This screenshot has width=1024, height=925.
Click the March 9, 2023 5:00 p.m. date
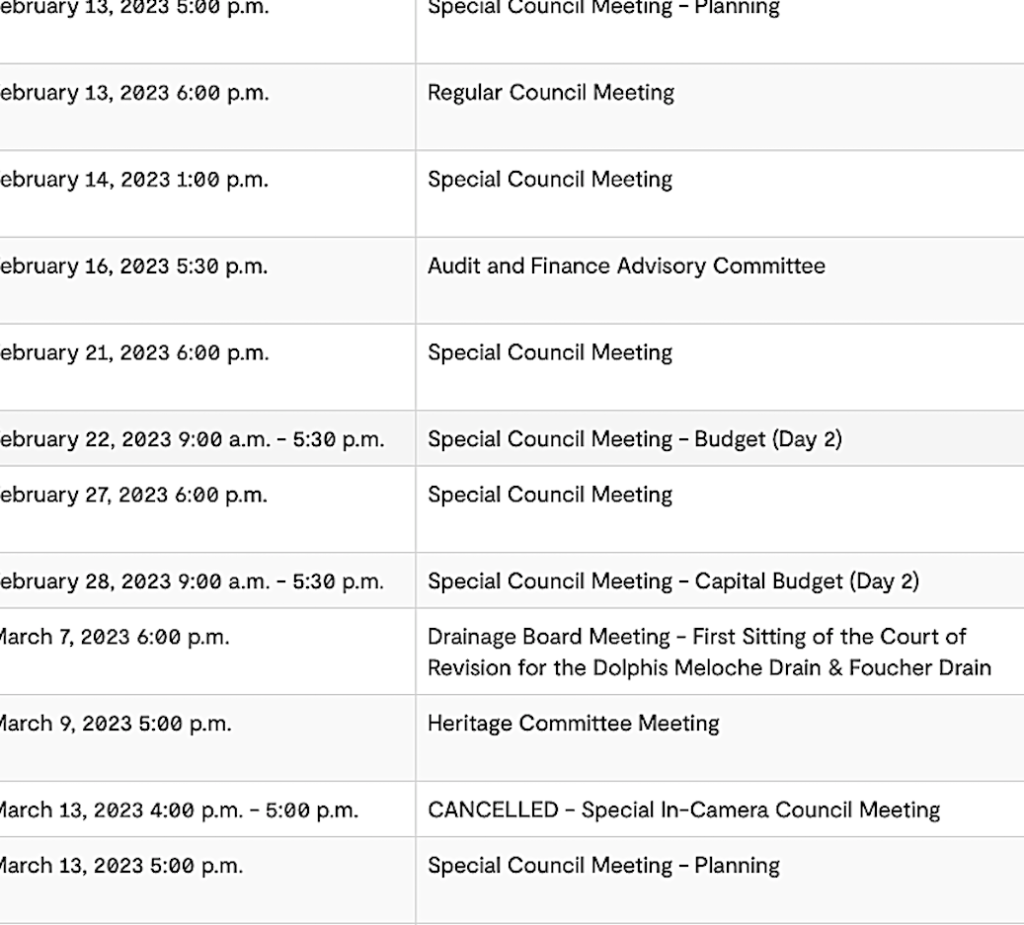[x=116, y=723]
